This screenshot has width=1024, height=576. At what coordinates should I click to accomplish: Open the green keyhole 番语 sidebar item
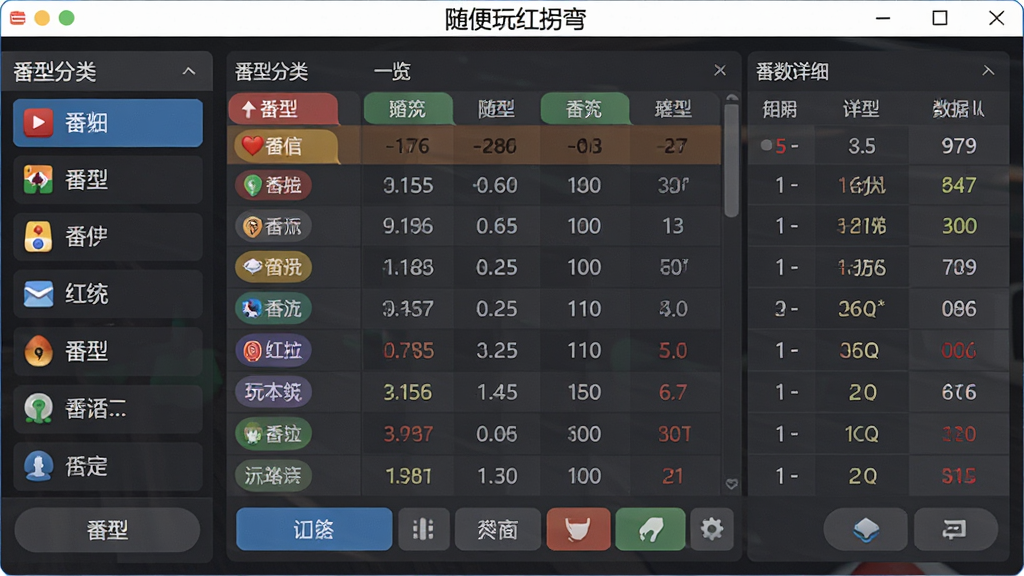pyautogui.click(x=108, y=409)
